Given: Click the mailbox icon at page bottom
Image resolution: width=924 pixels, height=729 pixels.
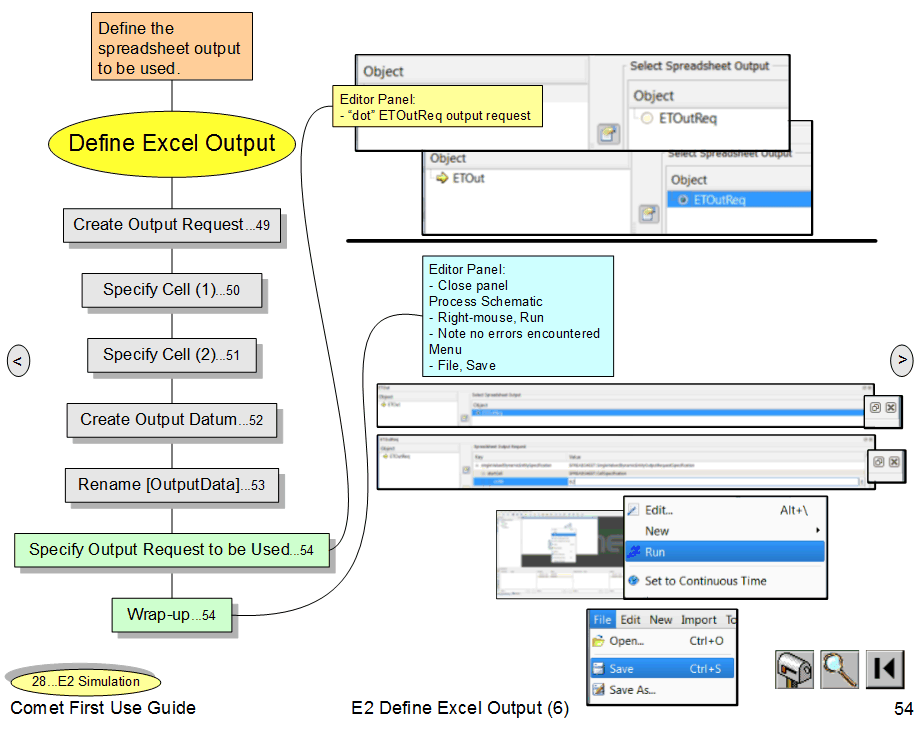Looking at the screenshot, I should pyautogui.click(x=794, y=669).
